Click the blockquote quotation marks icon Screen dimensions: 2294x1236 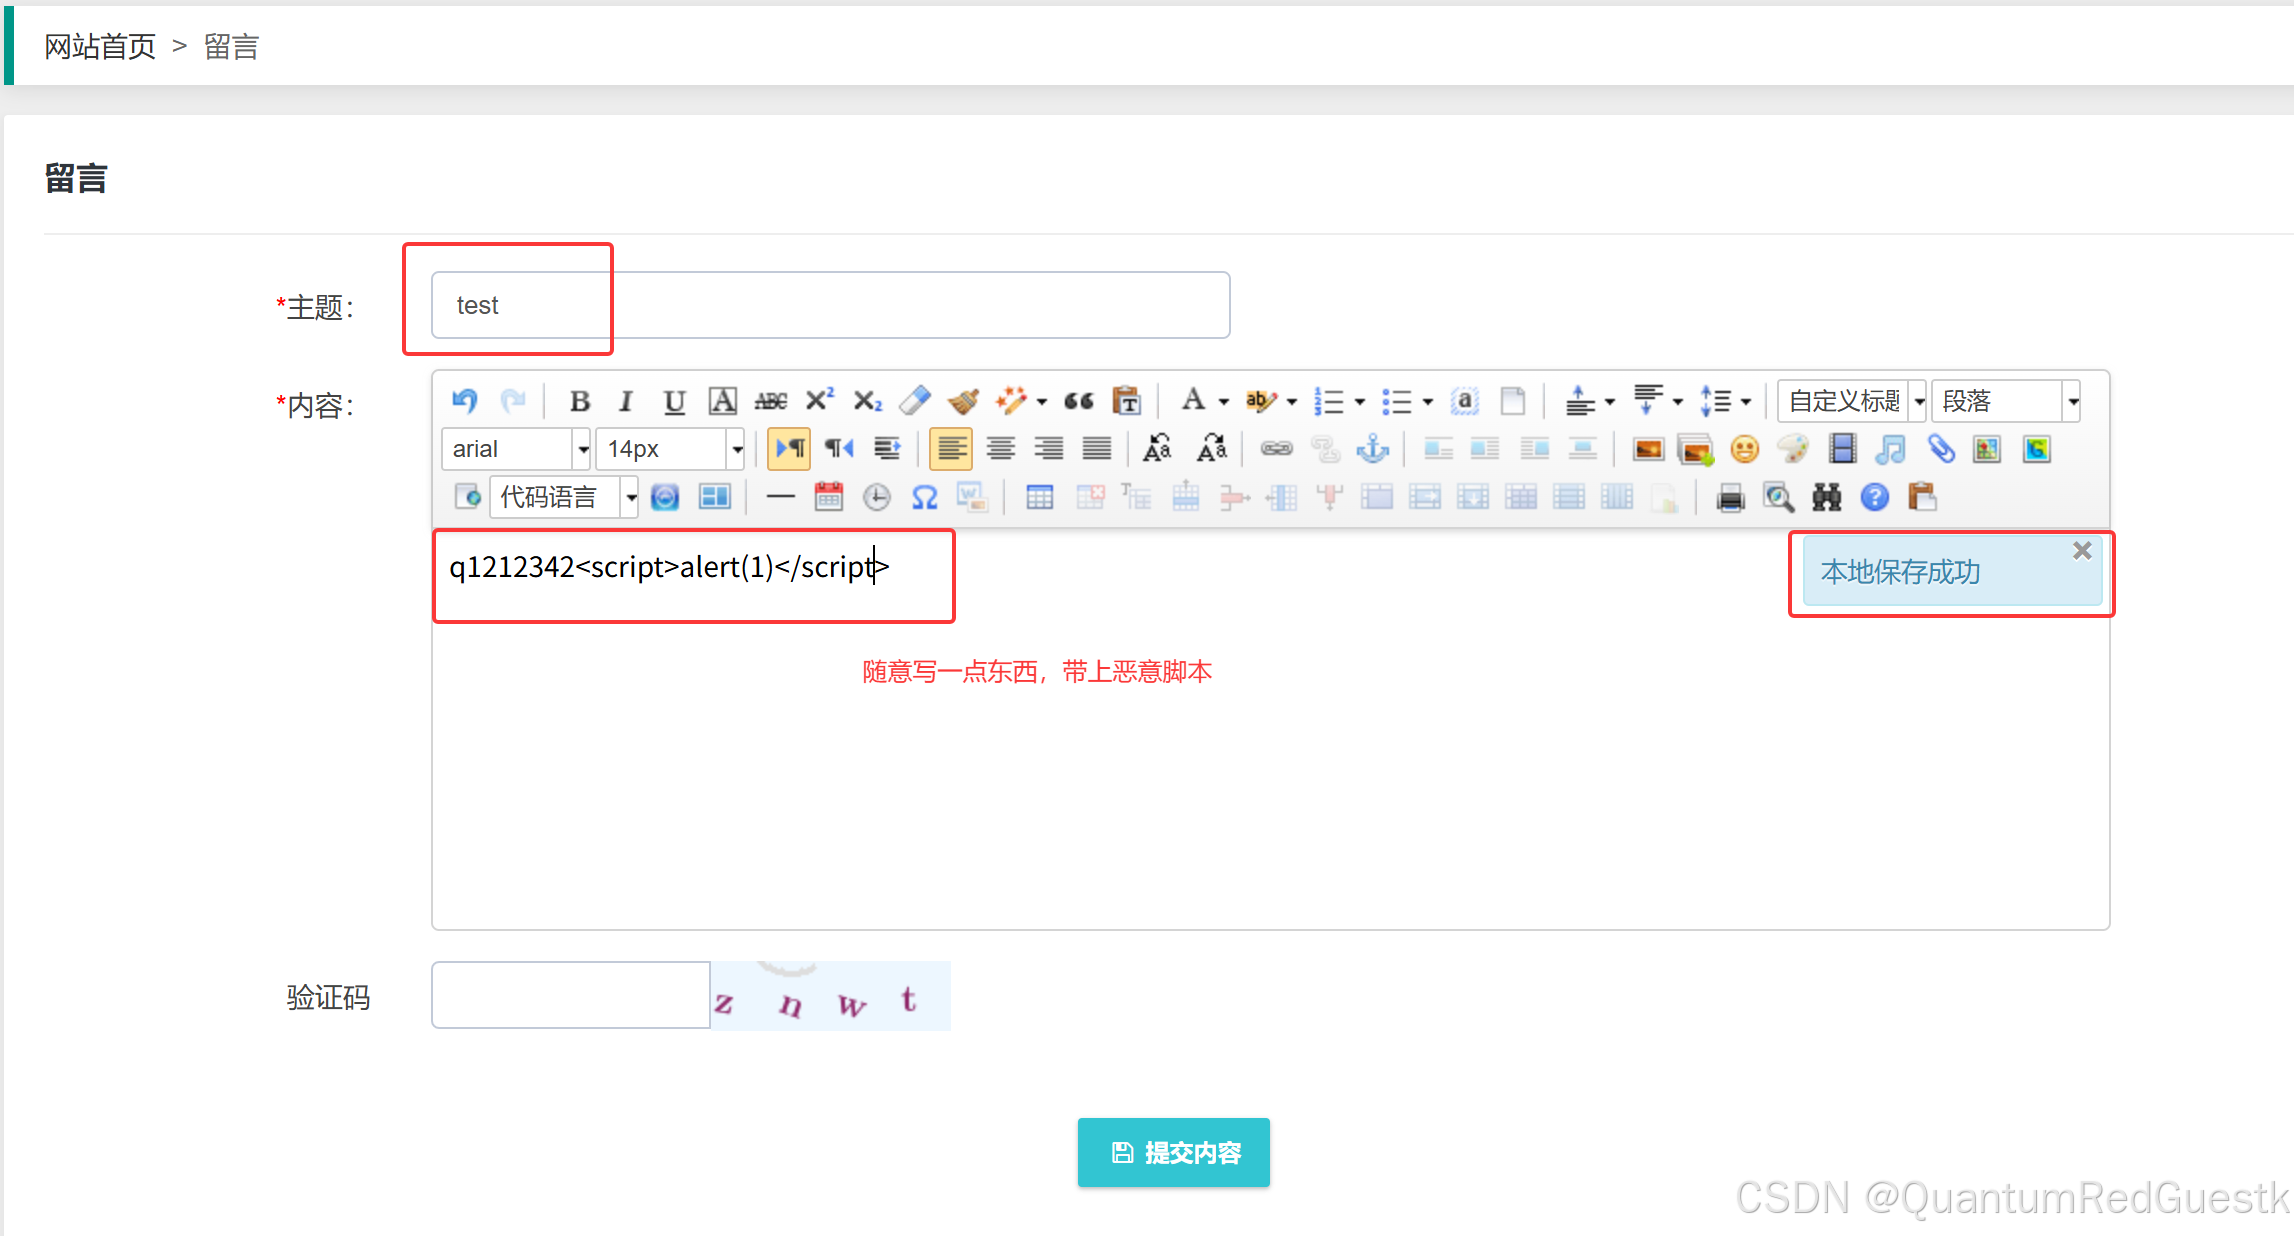point(1078,401)
